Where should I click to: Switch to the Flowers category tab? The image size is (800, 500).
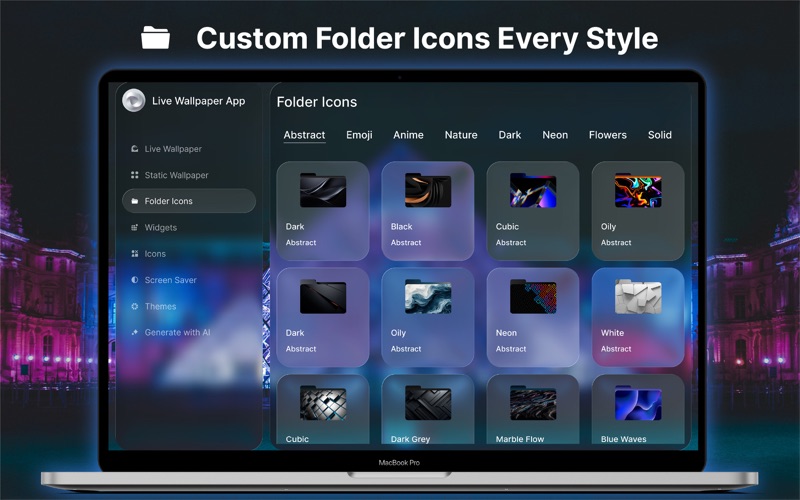tap(608, 135)
